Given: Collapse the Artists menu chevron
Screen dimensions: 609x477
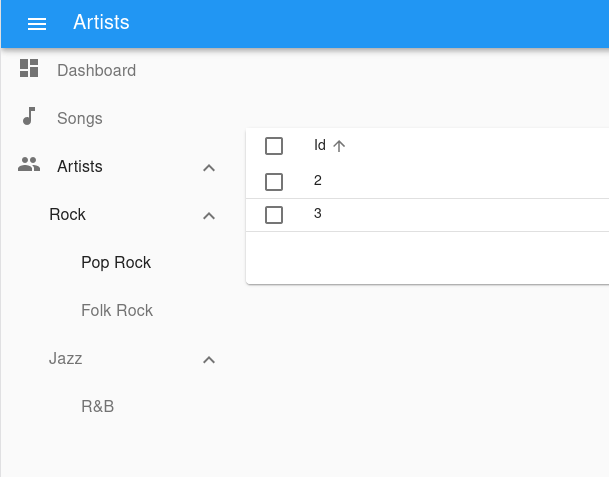Looking at the screenshot, I should click(209, 167).
